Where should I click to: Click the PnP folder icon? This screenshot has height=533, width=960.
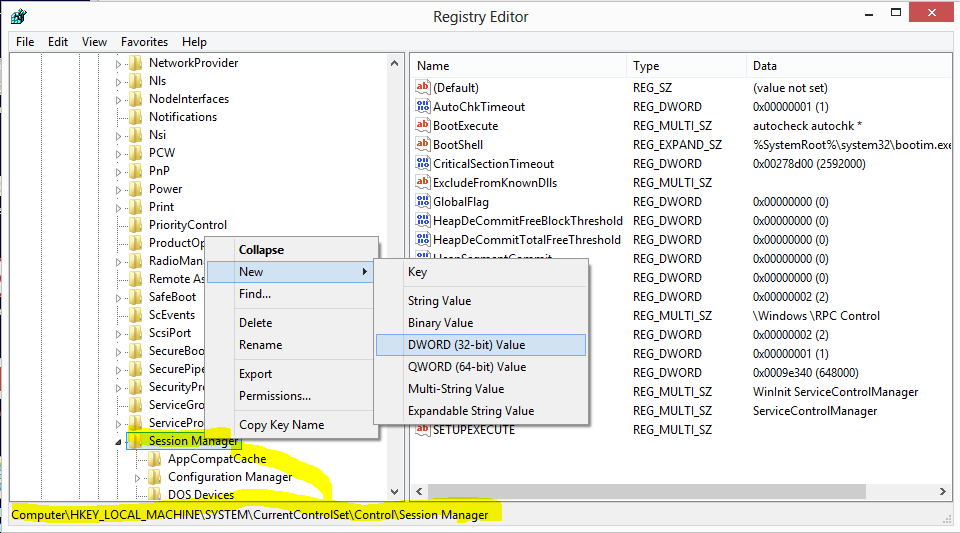[x=135, y=171]
